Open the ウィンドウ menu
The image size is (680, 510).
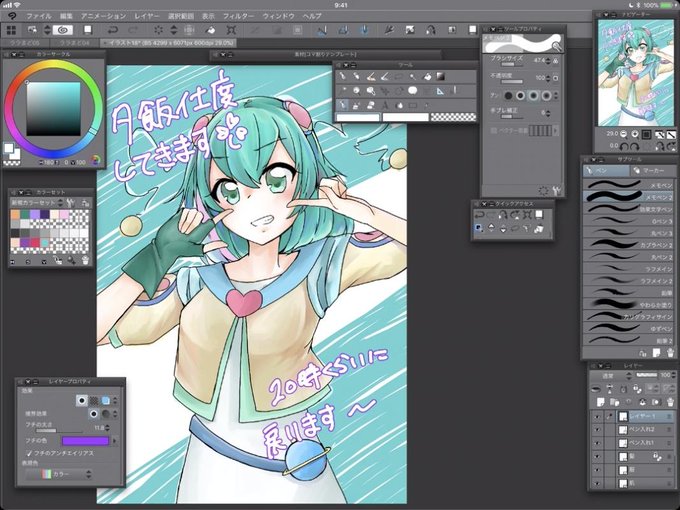(278, 16)
